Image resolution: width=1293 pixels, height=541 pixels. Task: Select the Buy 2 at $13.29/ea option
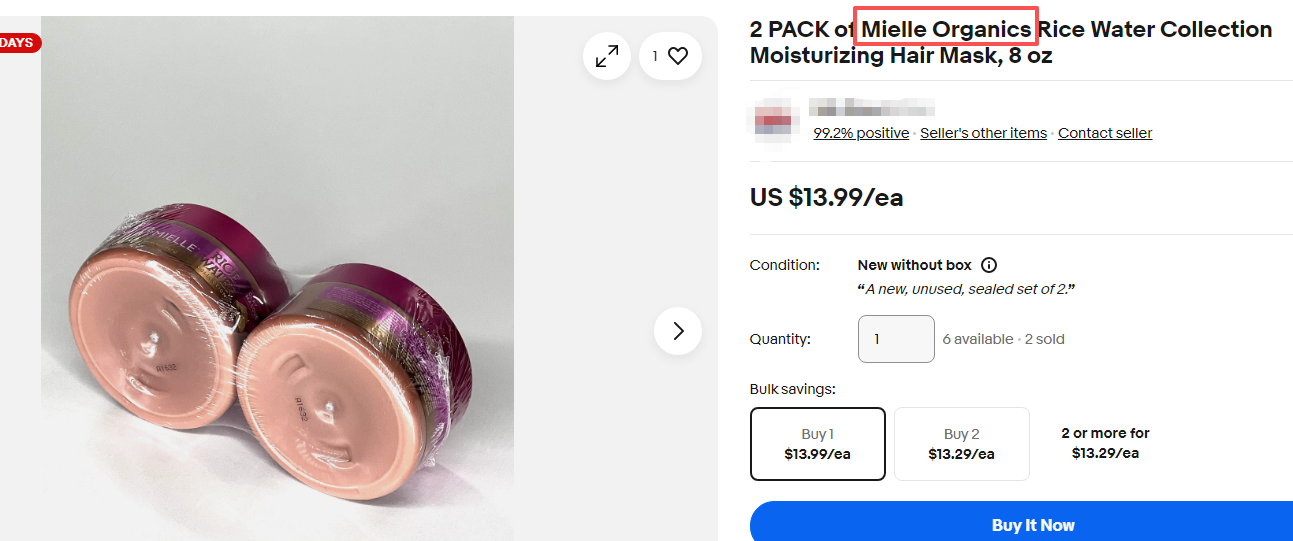(961, 444)
